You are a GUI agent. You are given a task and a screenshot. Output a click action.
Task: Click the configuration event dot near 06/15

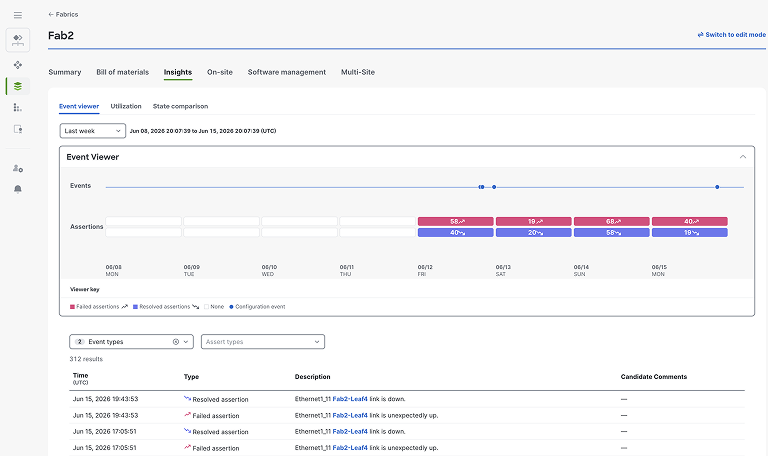coord(717,187)
